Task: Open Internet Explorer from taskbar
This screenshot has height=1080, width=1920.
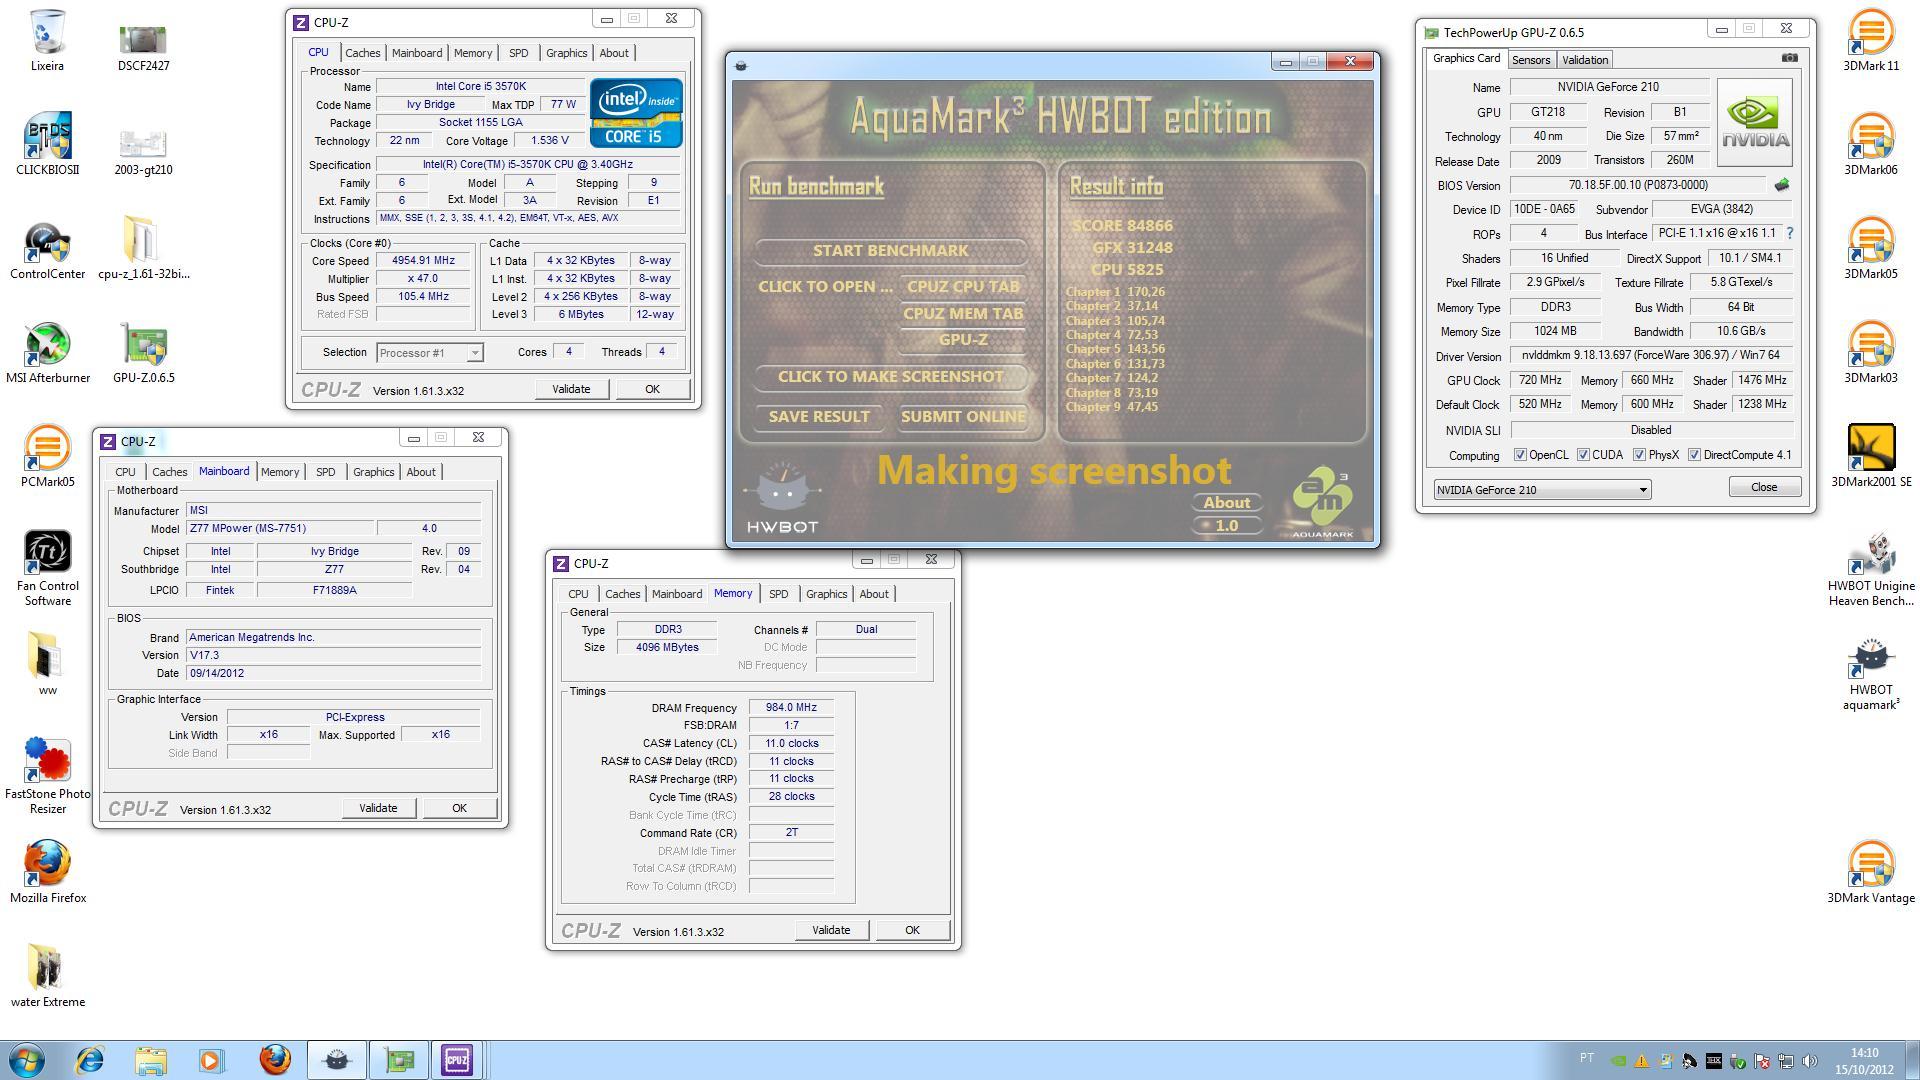Action: pyautogui.click(x=90, y=1059)
